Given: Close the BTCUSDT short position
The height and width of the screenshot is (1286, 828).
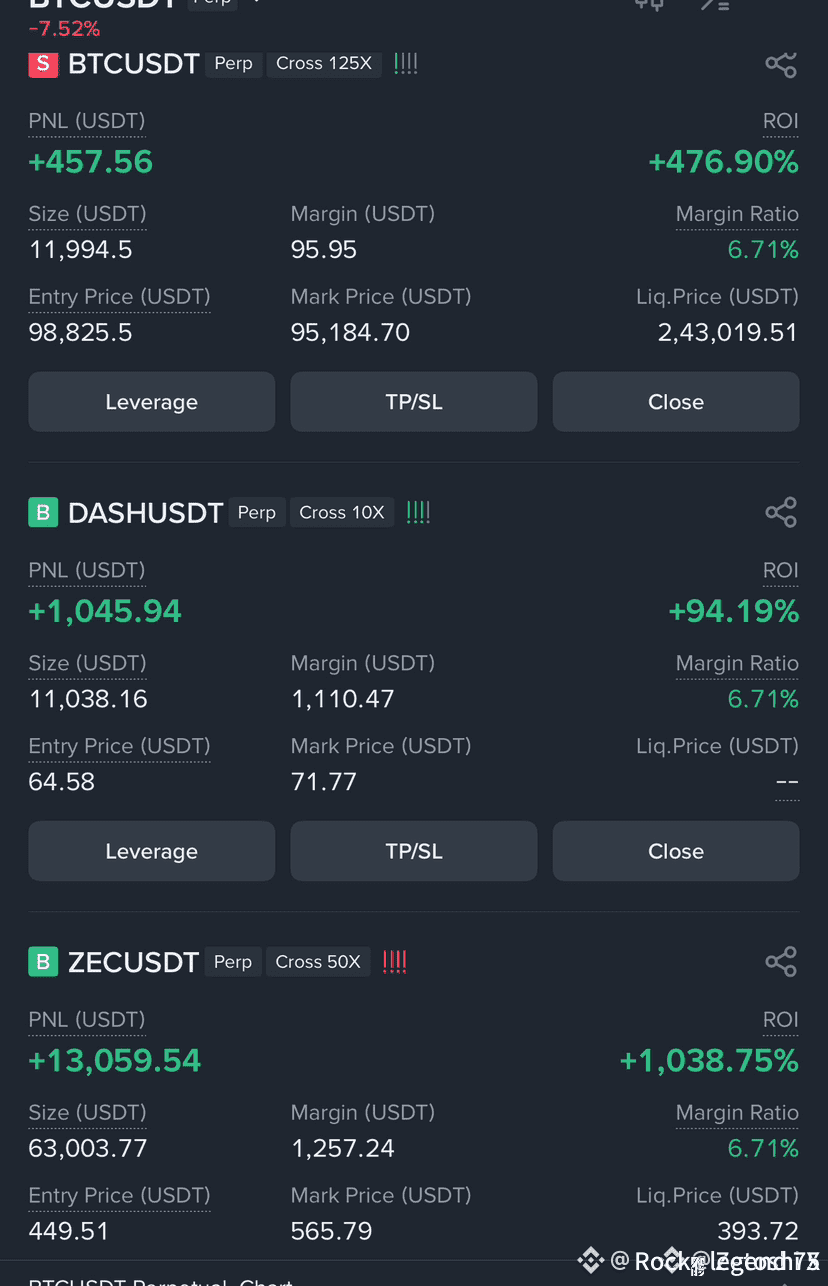Looking at the screenshot, I should click(x=676, y=402).
